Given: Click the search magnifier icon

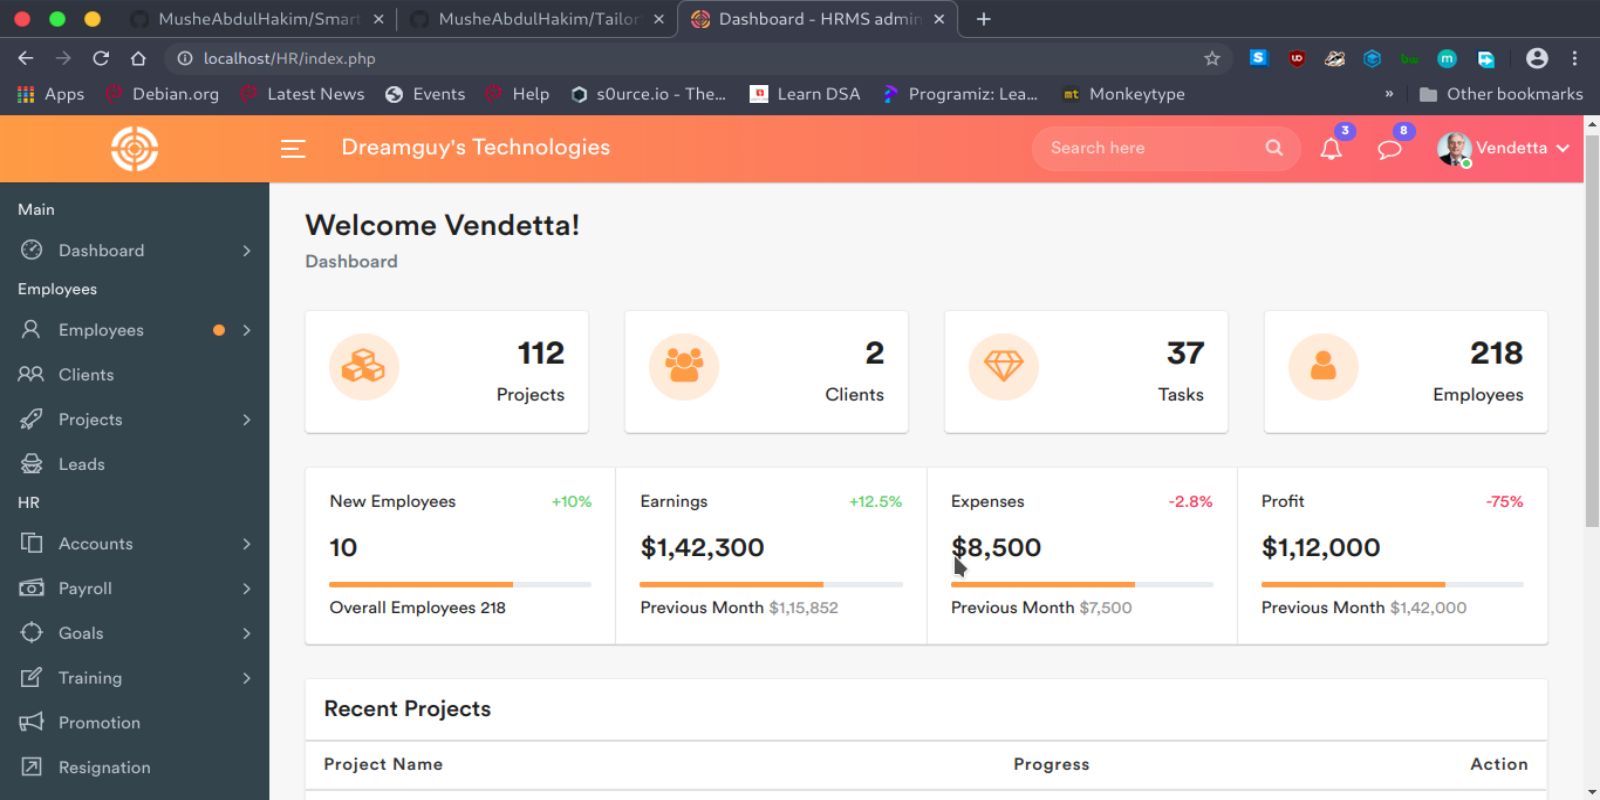Looking at the screenshot, I should tap(1274, 148).
